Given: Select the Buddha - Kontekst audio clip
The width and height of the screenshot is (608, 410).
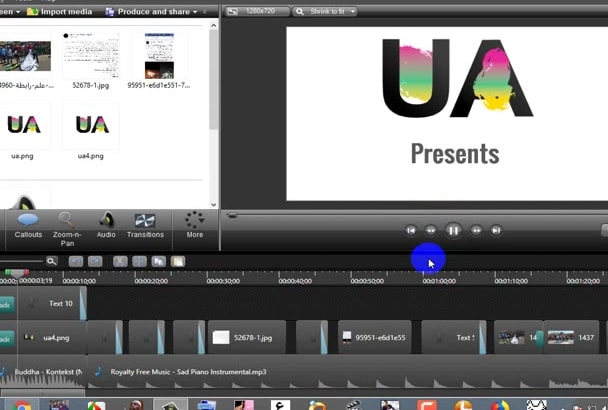Looking at the screenshot, I should pos(43,372).
